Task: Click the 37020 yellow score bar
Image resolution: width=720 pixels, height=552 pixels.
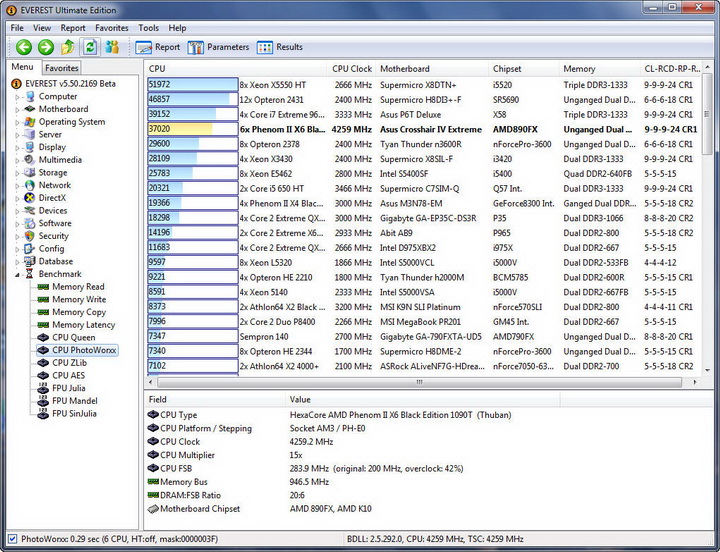Action: pos(192,129)
